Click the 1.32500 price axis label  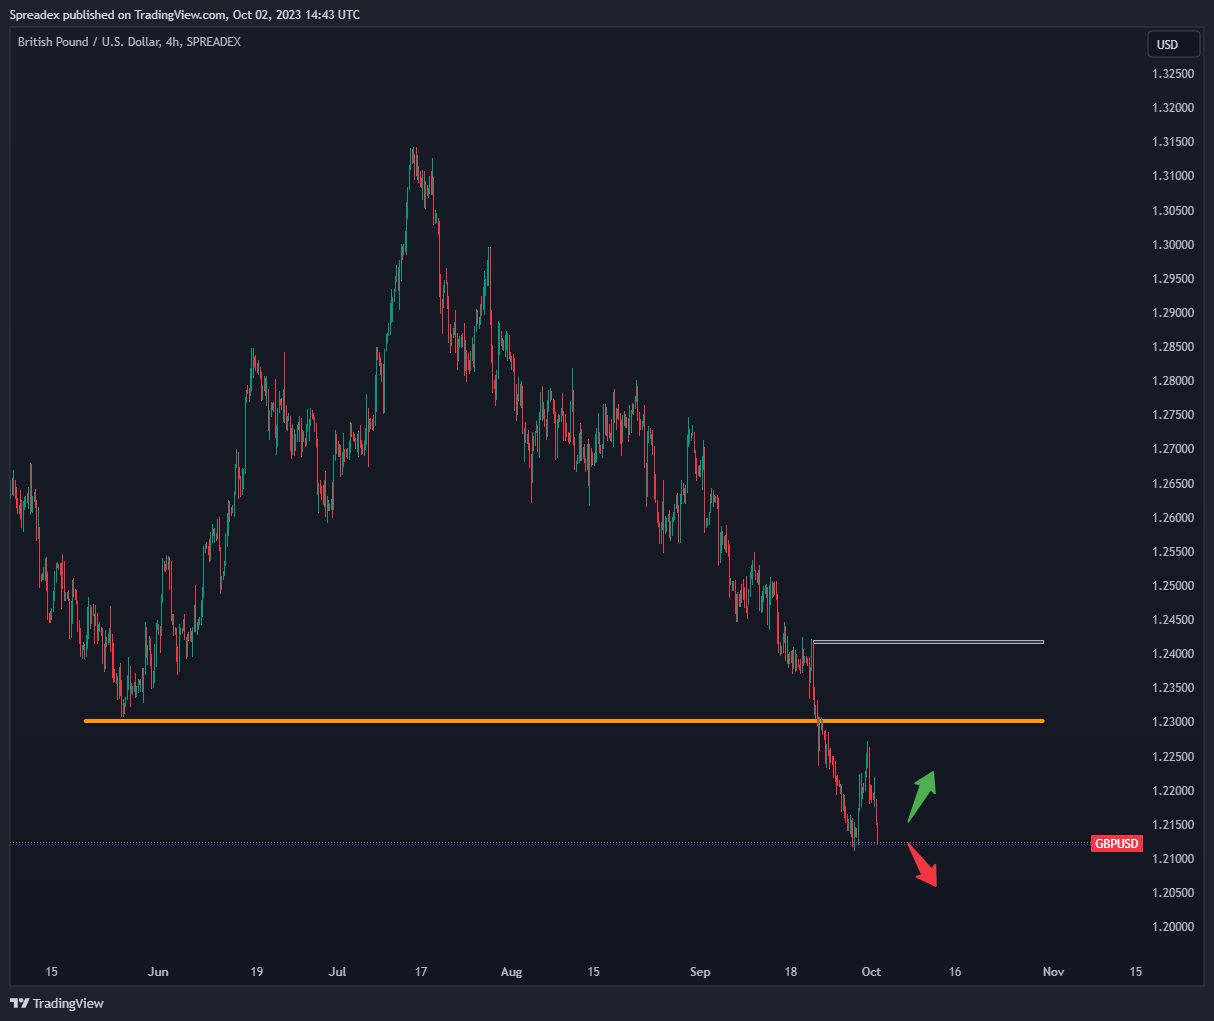pyautogui.click(x=1172, y=74)
